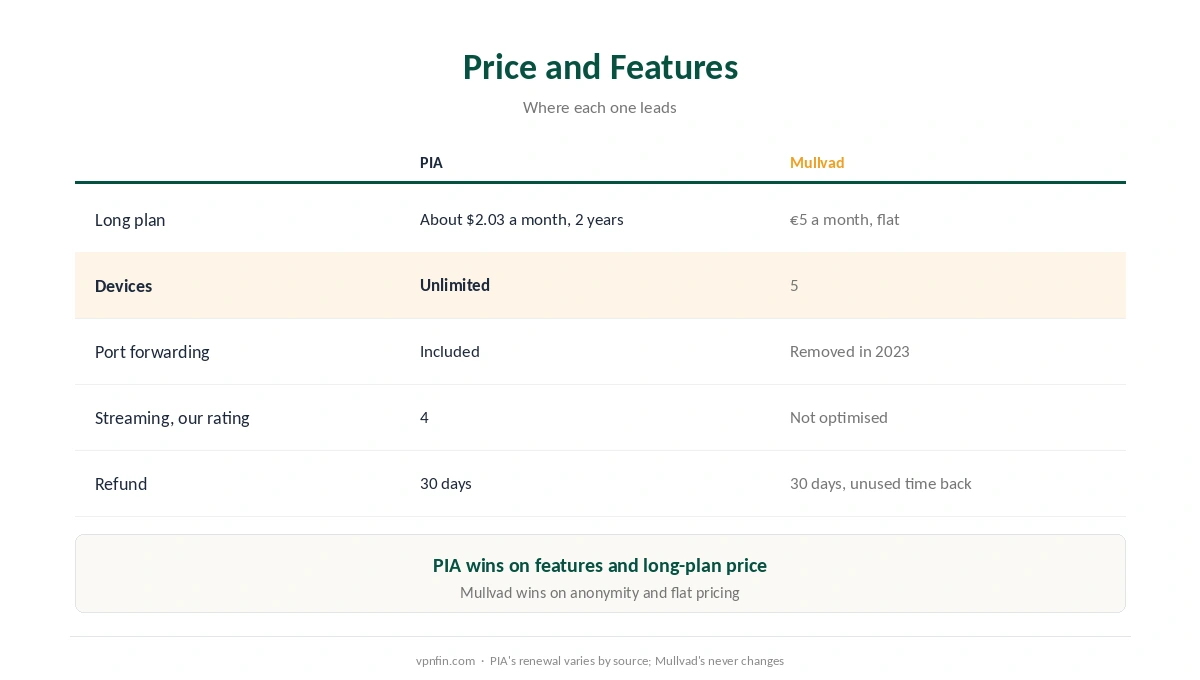Image resolution: width=1200 pixels, height=680 pixels.
Task: Click 'PIA wins on features and long-plan price'
Action: click(x=600, y=566)
